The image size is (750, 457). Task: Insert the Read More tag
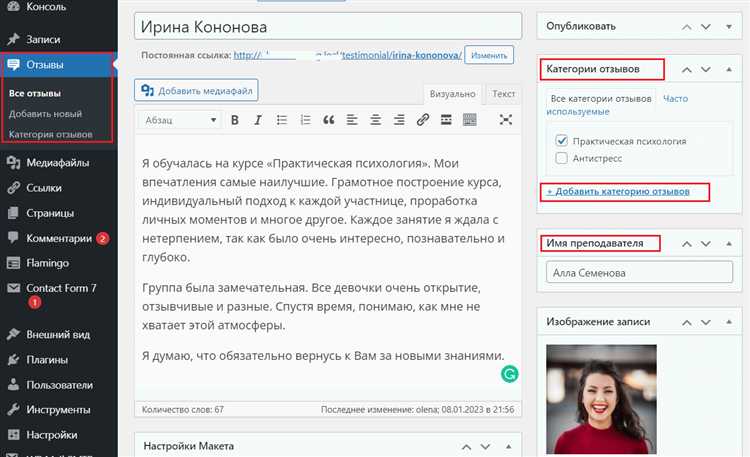point(446,120)
